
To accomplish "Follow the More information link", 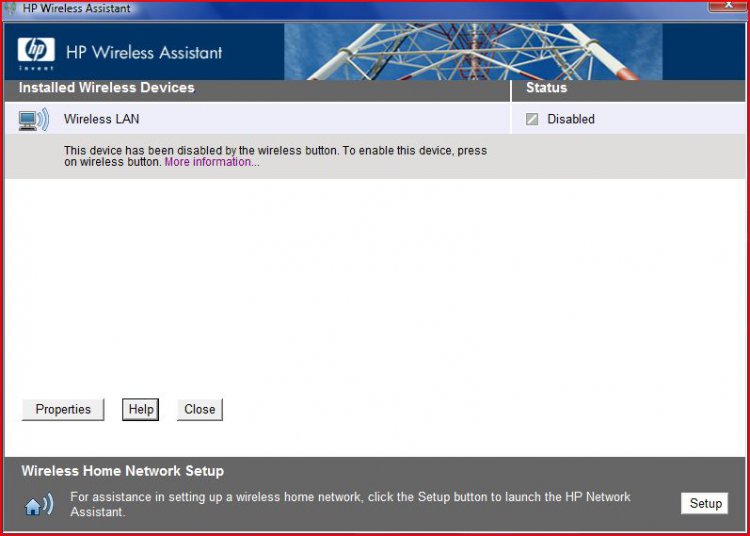I will tap(212, 162).
